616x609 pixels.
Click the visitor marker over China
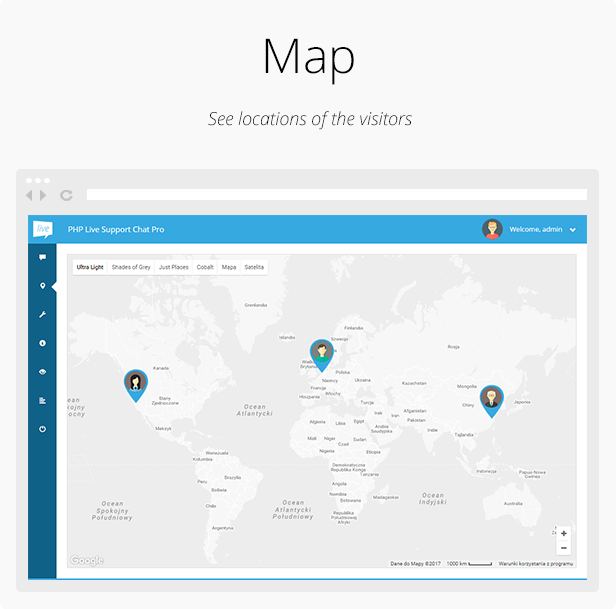click(492, 401)
